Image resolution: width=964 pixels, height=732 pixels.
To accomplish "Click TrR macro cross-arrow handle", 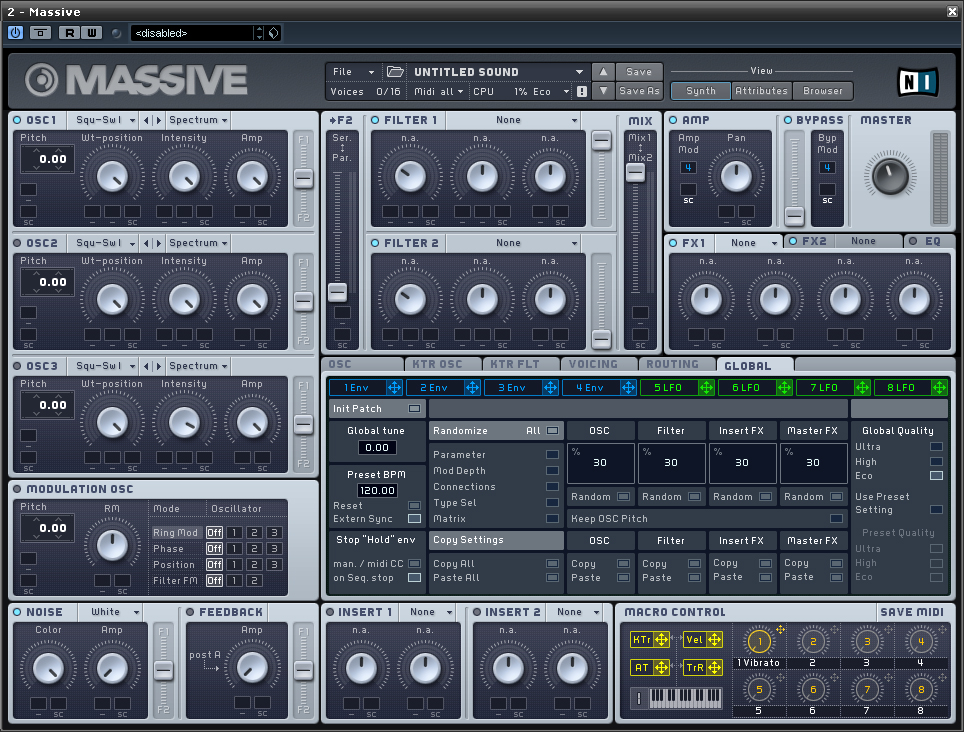I will 714,667.
